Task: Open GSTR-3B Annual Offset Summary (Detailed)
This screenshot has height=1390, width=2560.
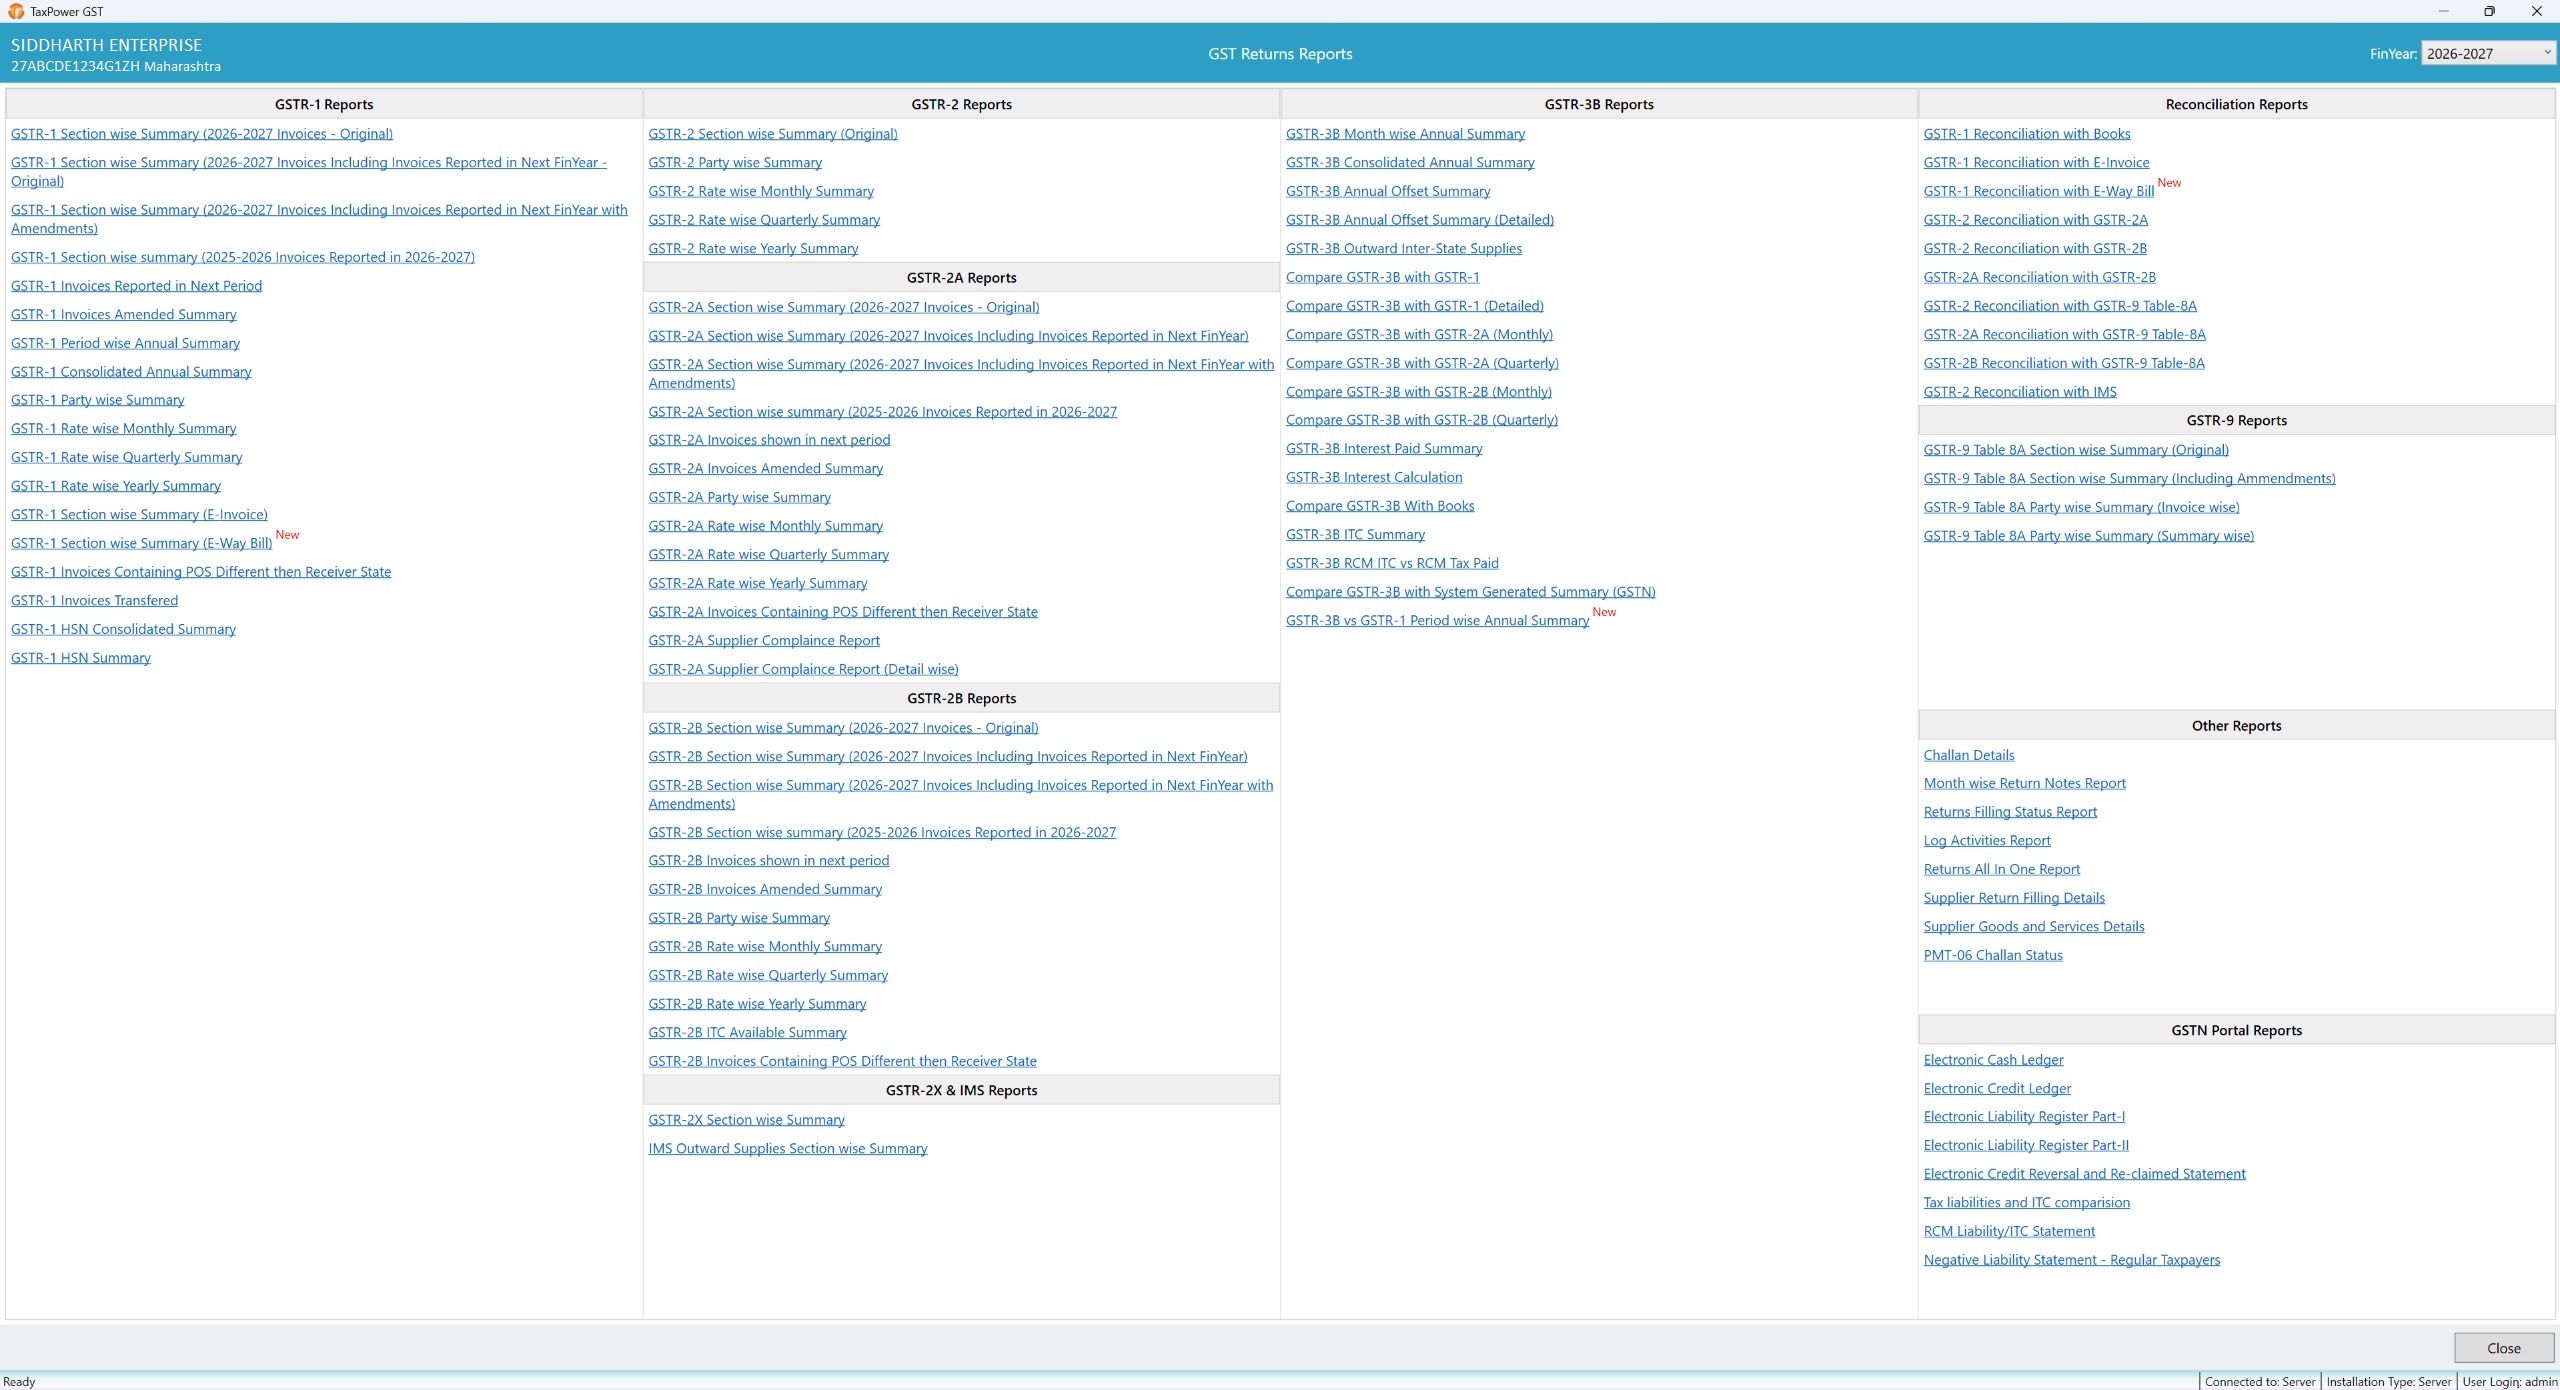Action: pos(1420,220)
